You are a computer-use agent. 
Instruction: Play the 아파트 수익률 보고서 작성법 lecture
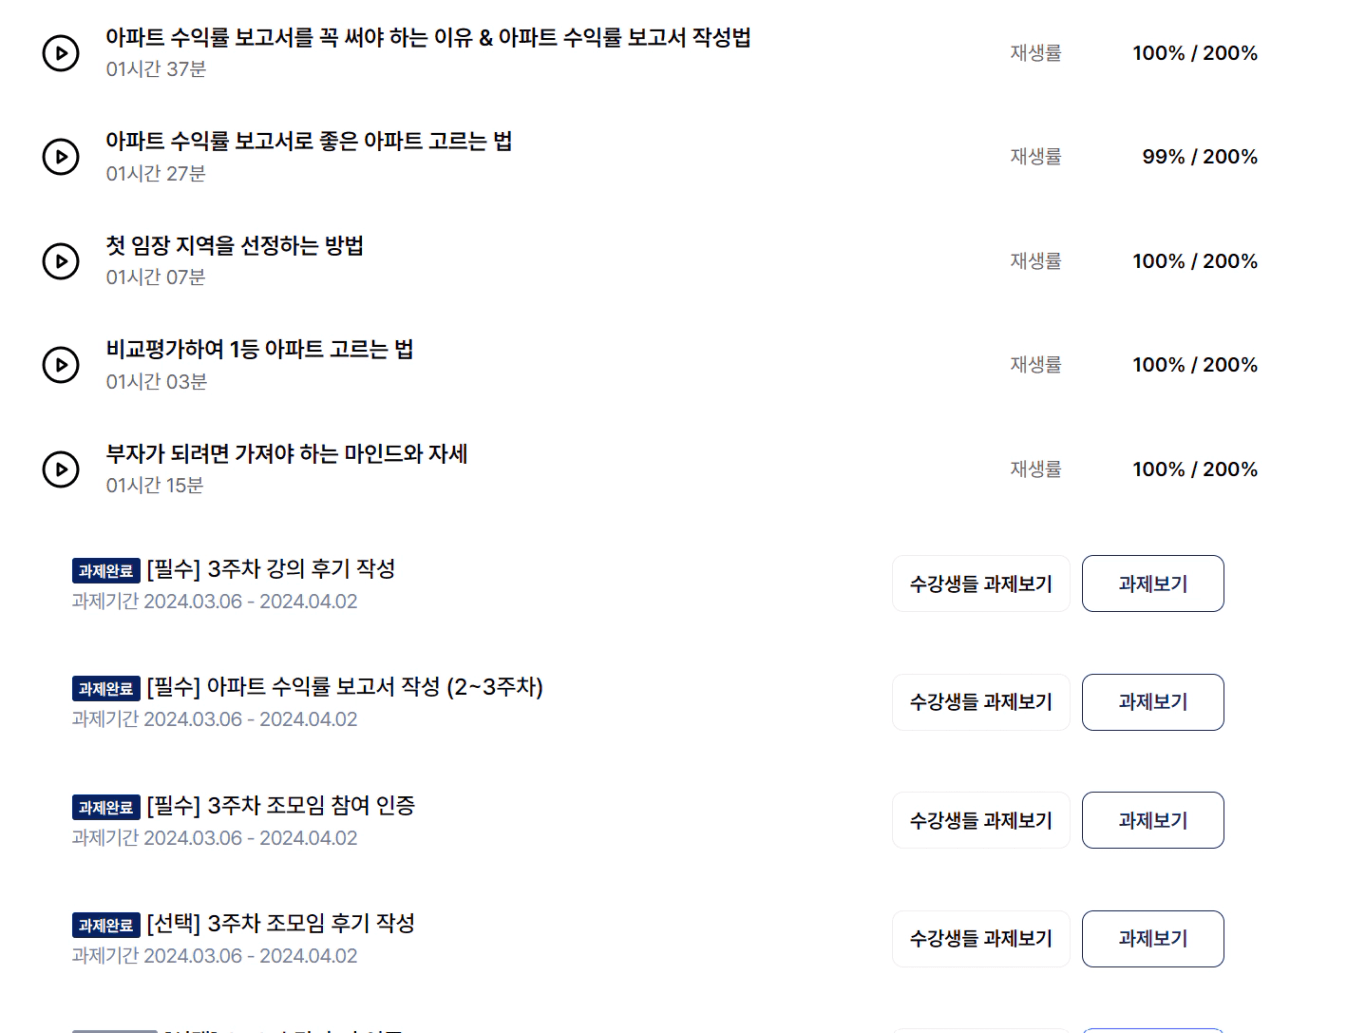61,53
